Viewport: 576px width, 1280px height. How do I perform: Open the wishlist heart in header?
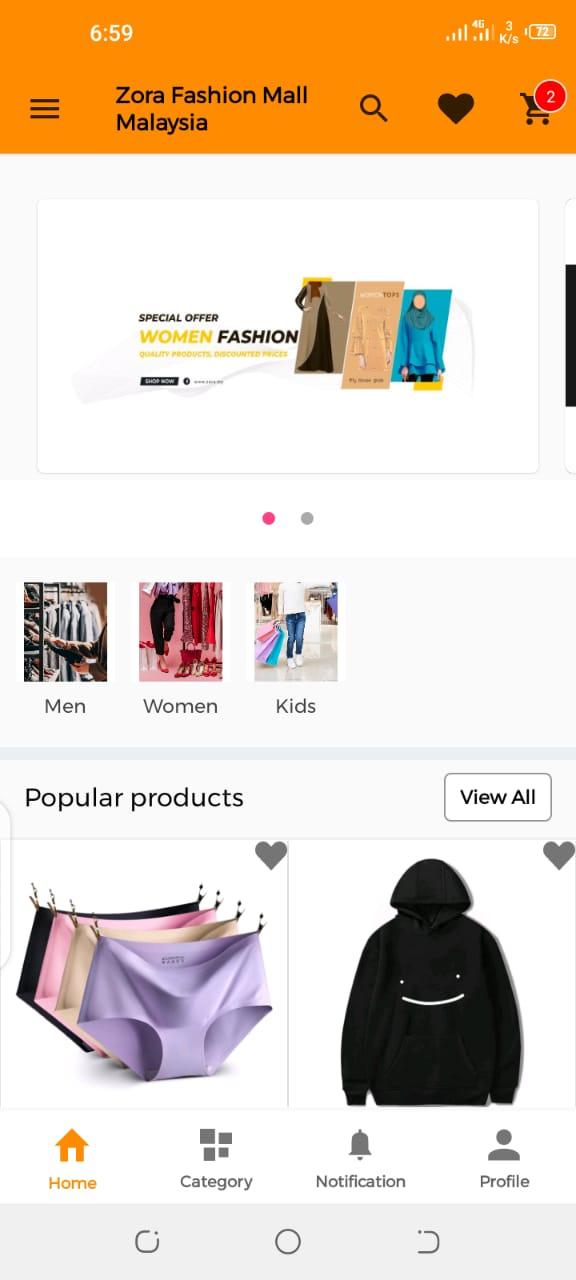tap(456, 108)
